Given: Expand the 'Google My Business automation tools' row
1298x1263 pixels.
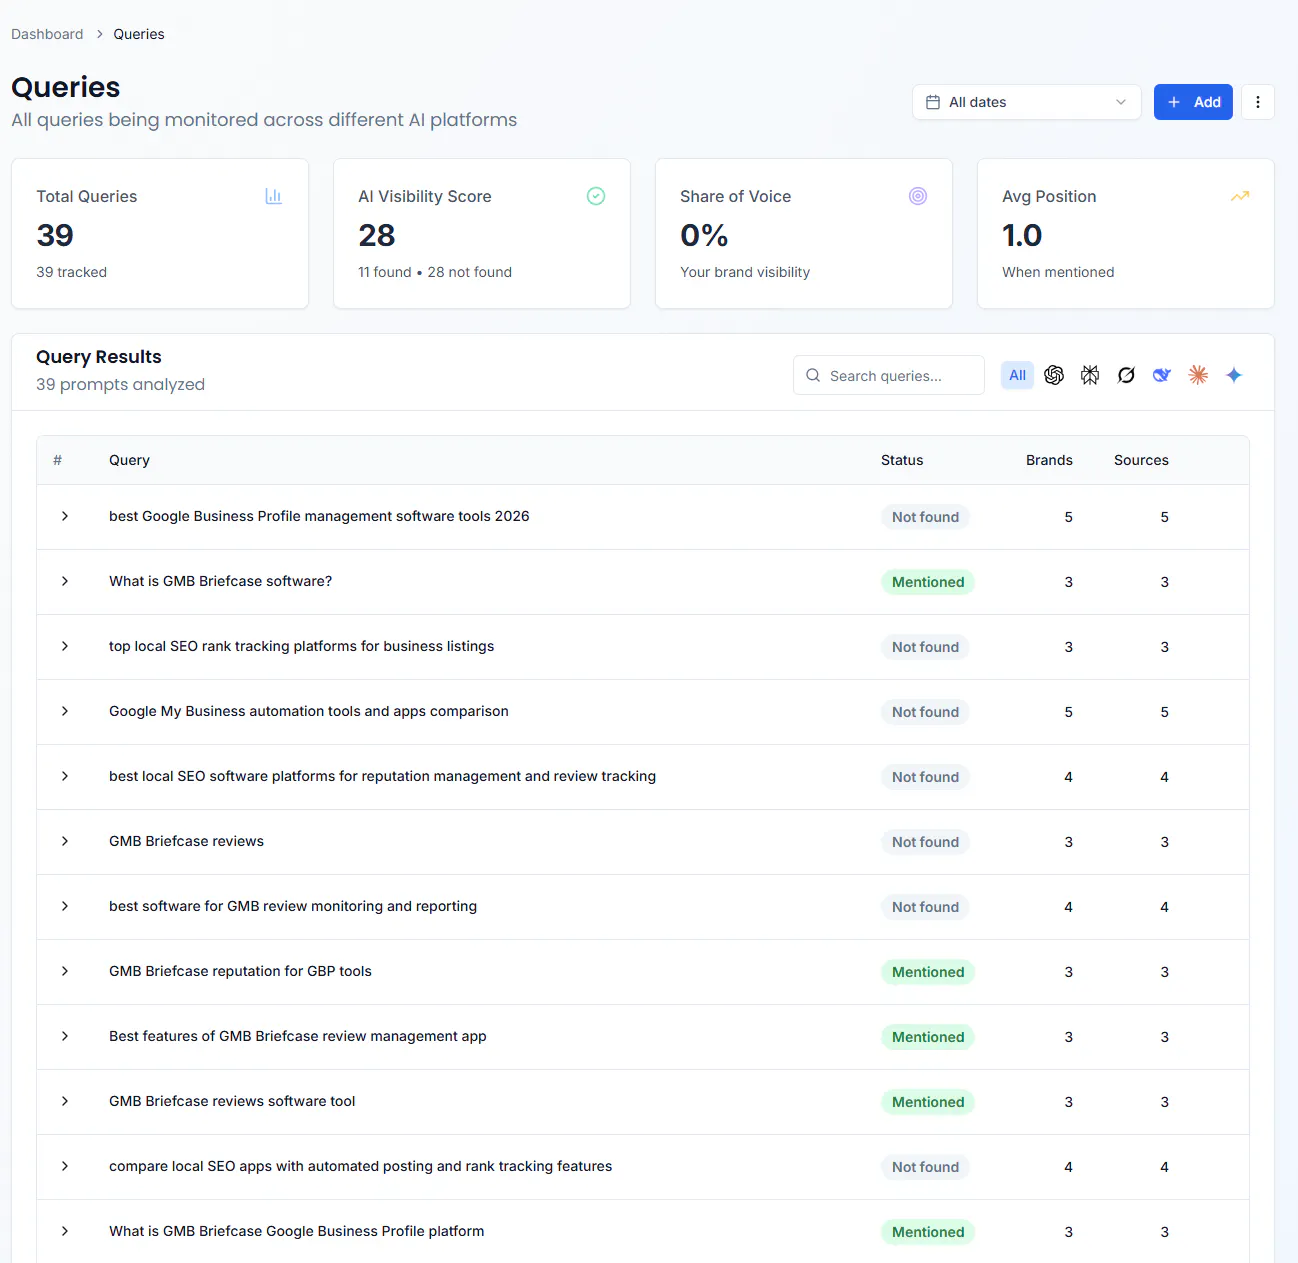Looking at the screenshot, I should [x=65, y=711].
